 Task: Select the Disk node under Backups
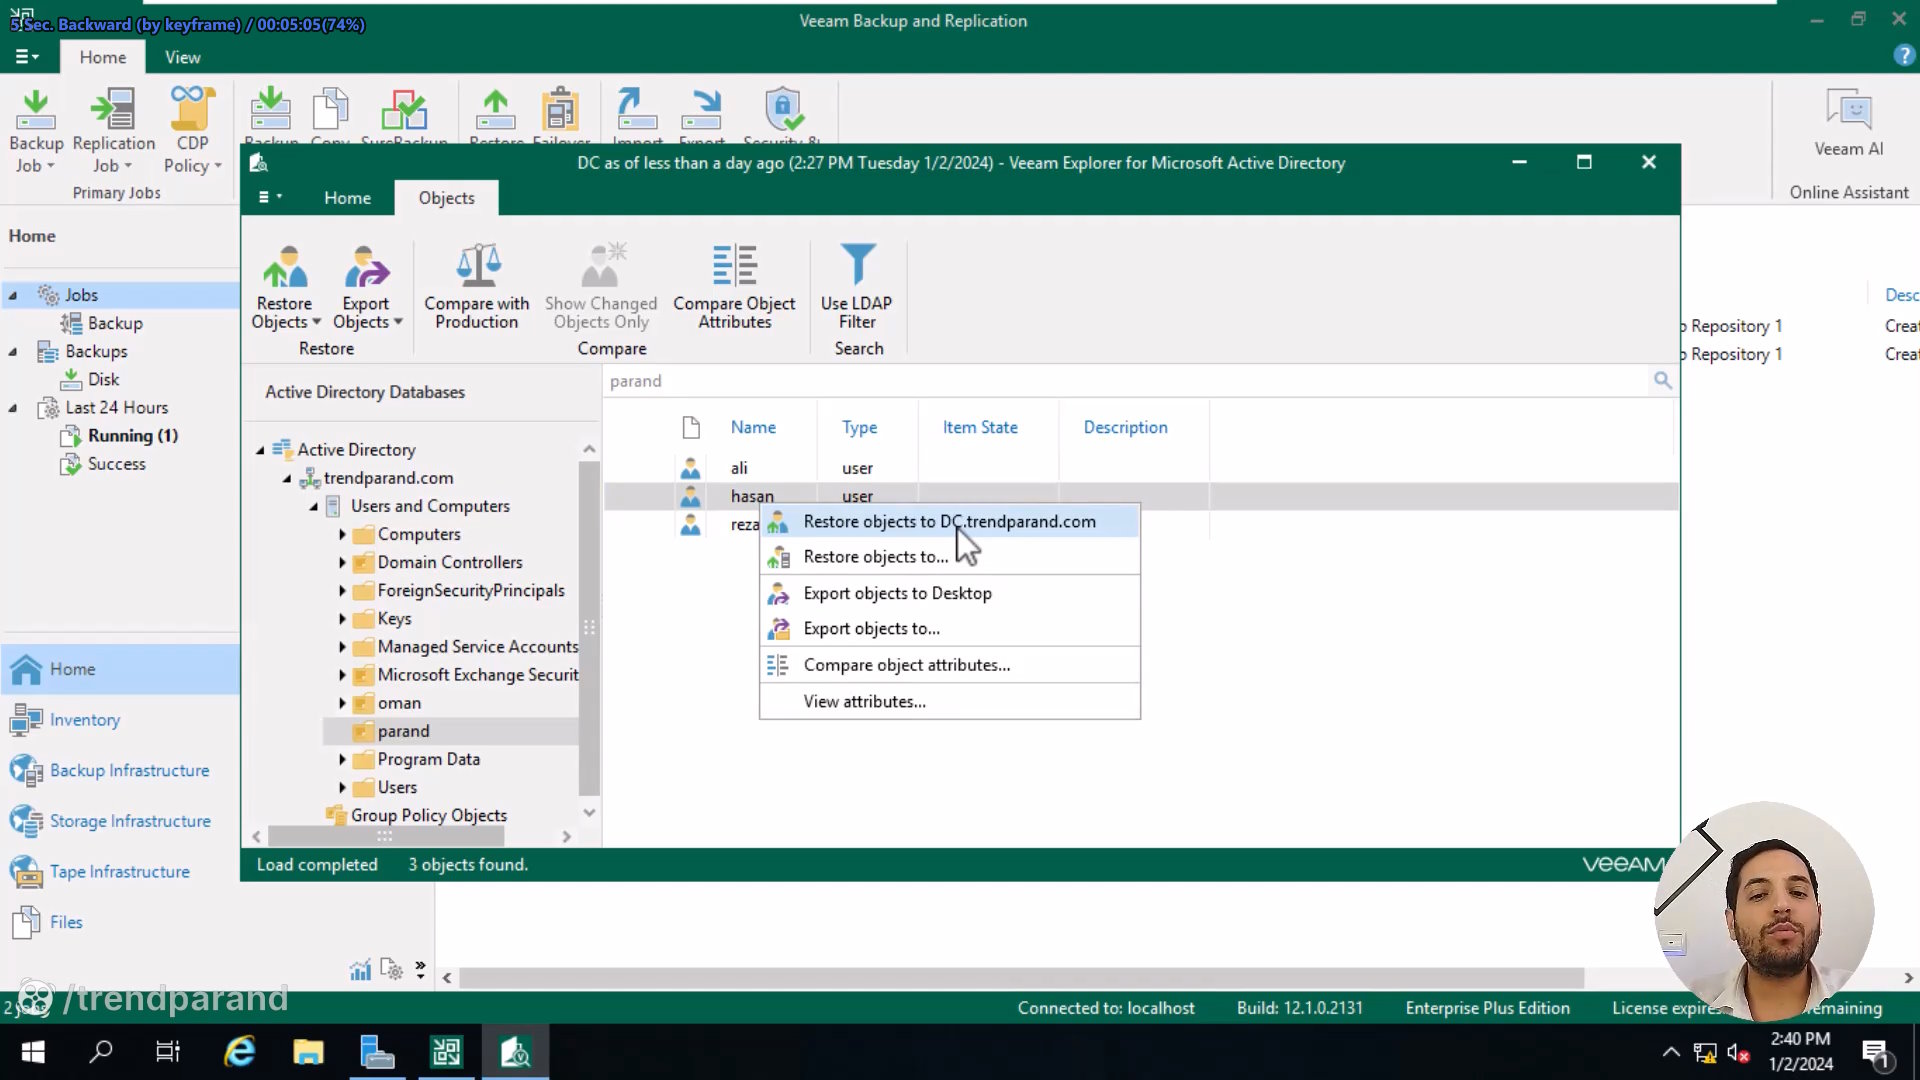click(x=103, y=380)
